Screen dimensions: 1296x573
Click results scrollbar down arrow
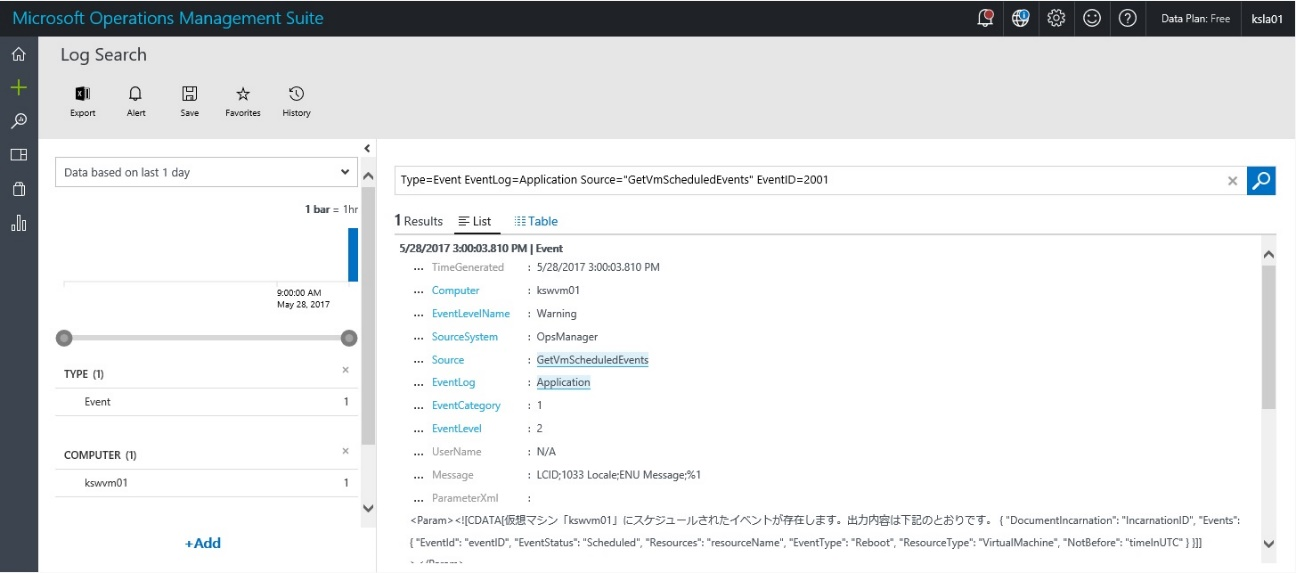pyautogui.click(x=1269, y=543)
